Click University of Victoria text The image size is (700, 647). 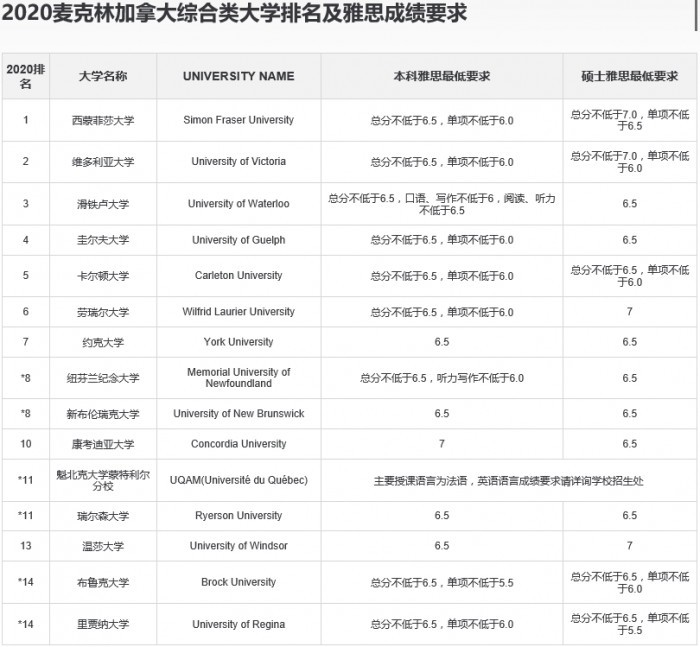238,161
